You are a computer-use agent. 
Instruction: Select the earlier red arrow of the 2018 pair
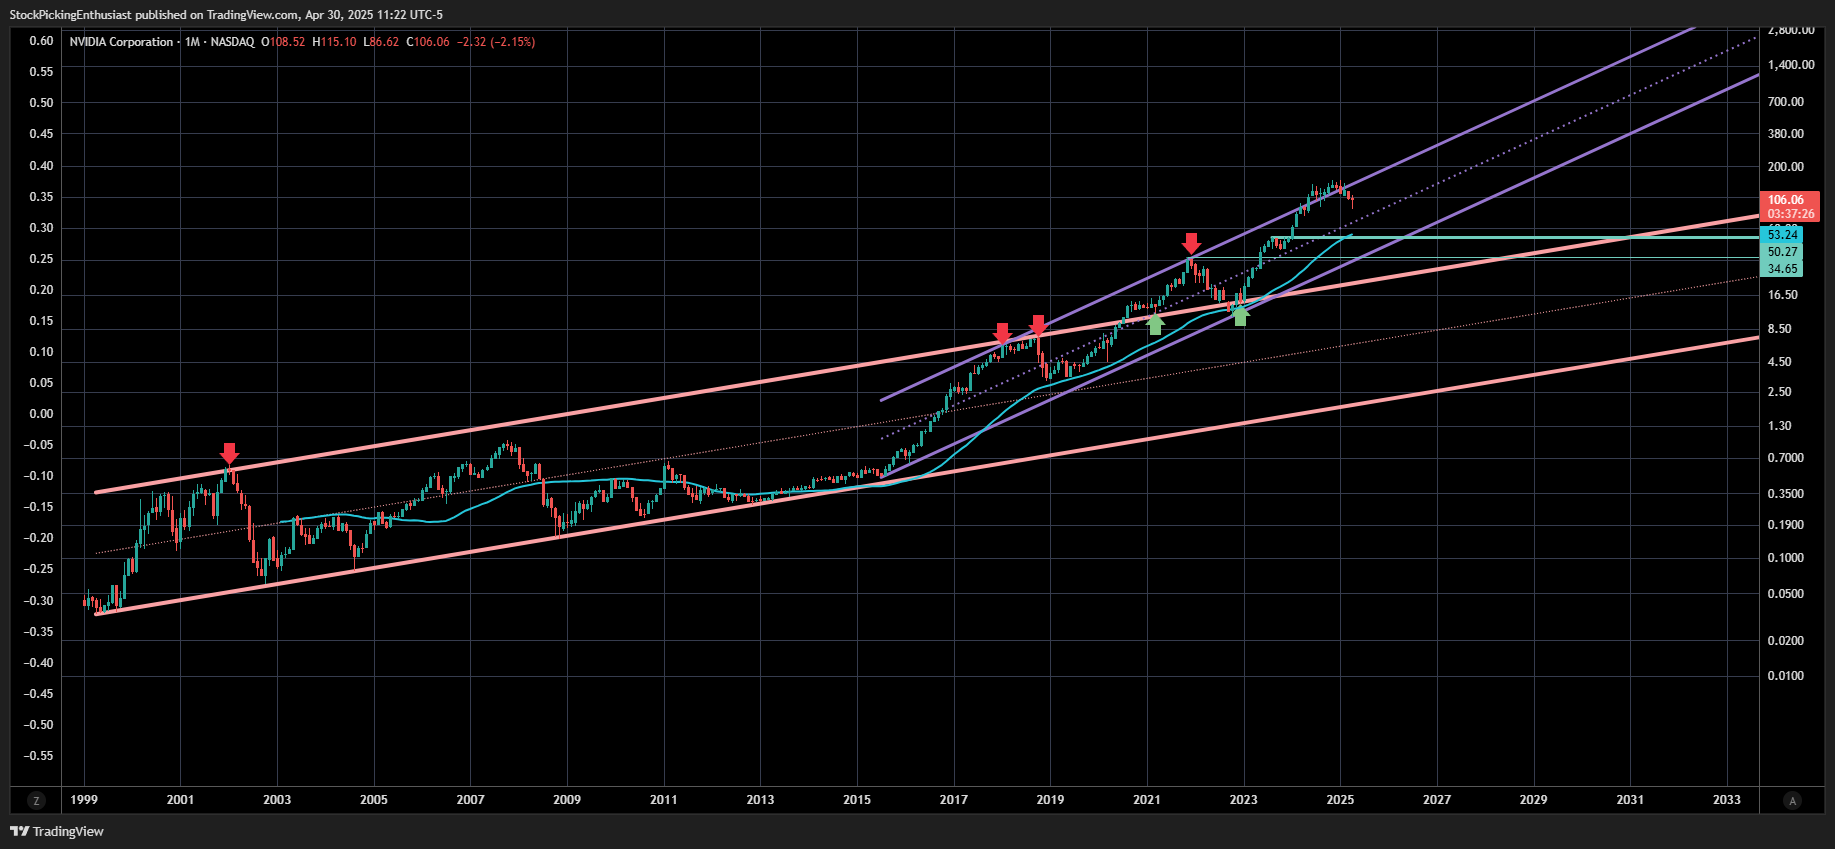click(1002, 333)
